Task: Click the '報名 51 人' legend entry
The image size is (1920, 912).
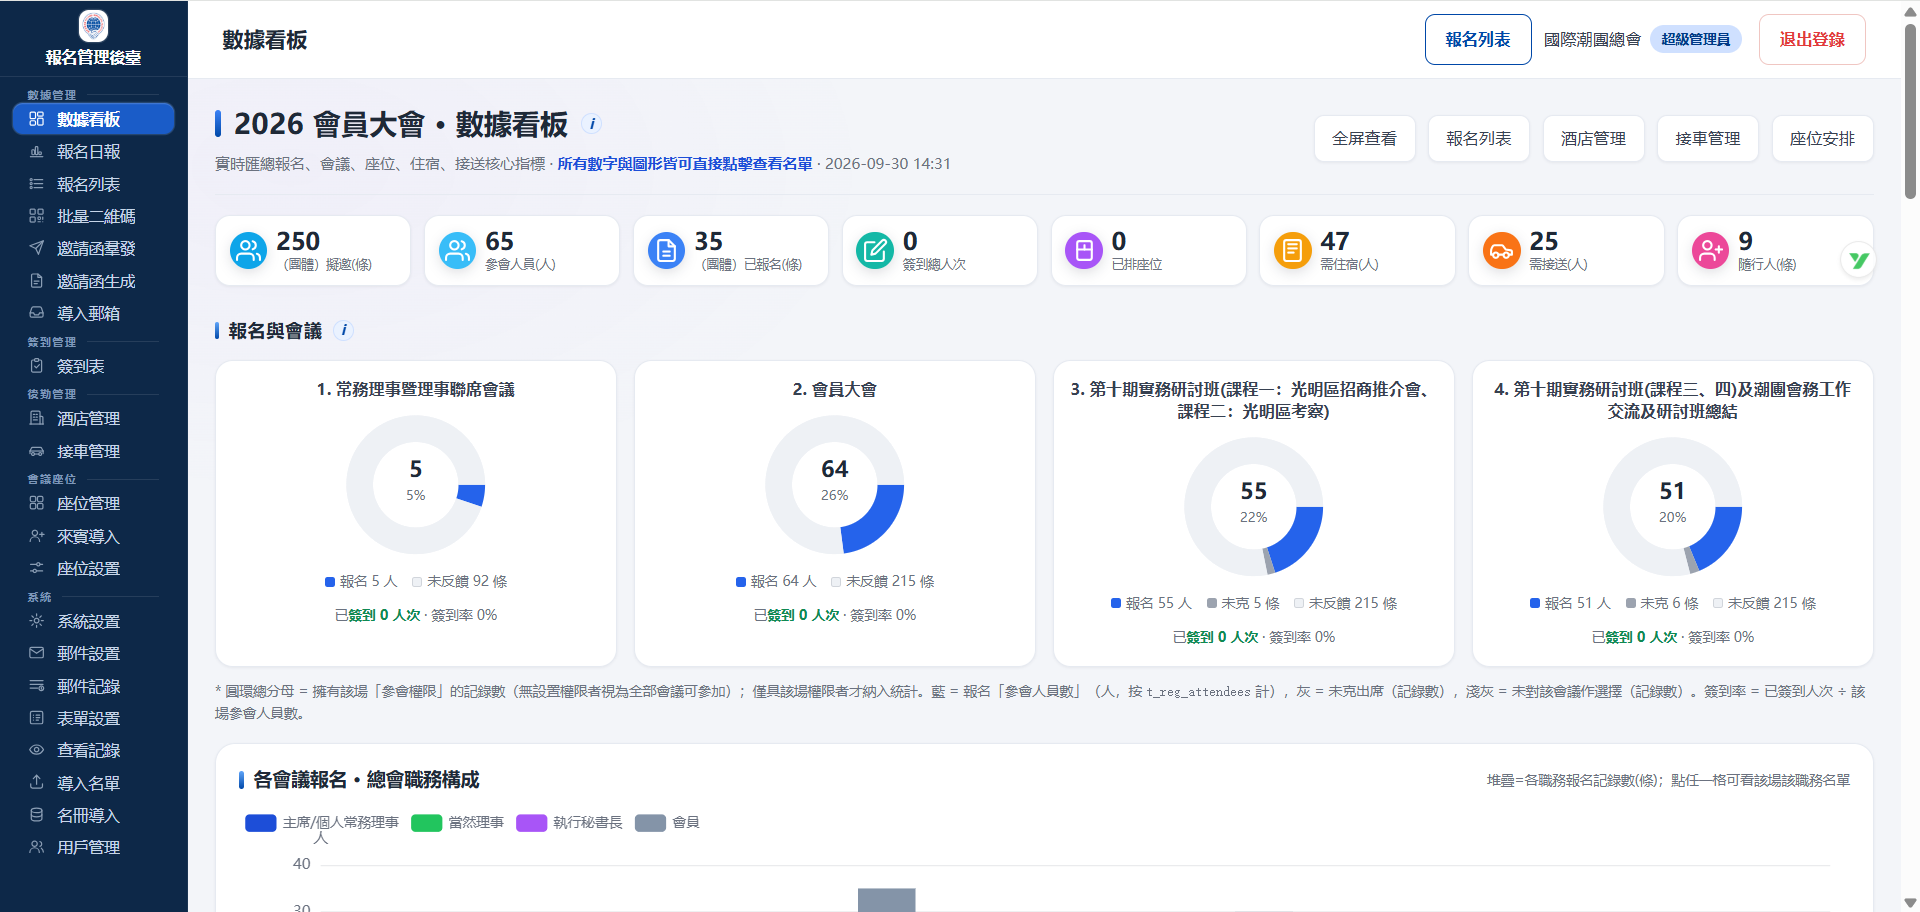Action: pyautogui.click(x=1570, y=603)
